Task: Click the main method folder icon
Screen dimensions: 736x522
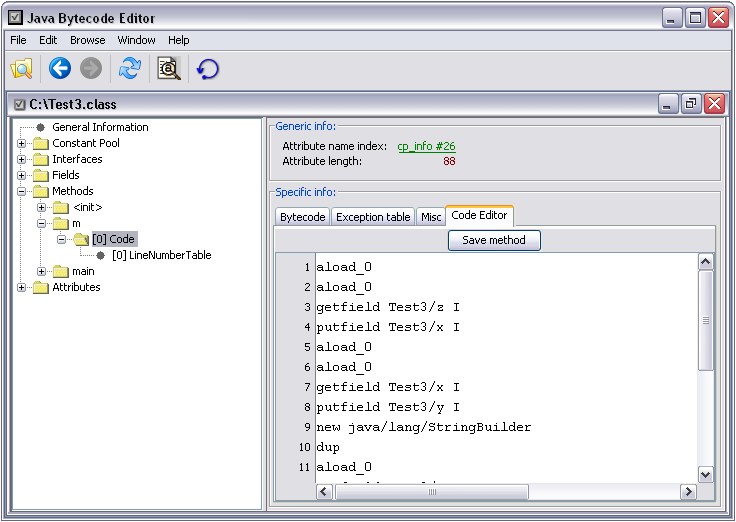Action: coord(61,271)
